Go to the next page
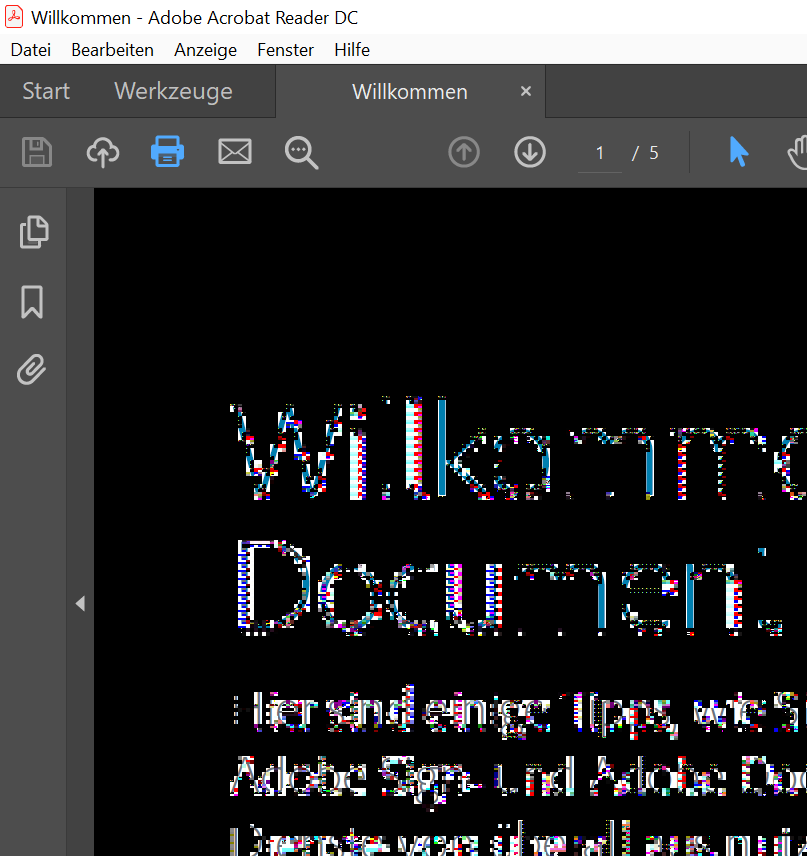Image resolution: width=807 pixels, height=856 pixels. click(529, 152)
